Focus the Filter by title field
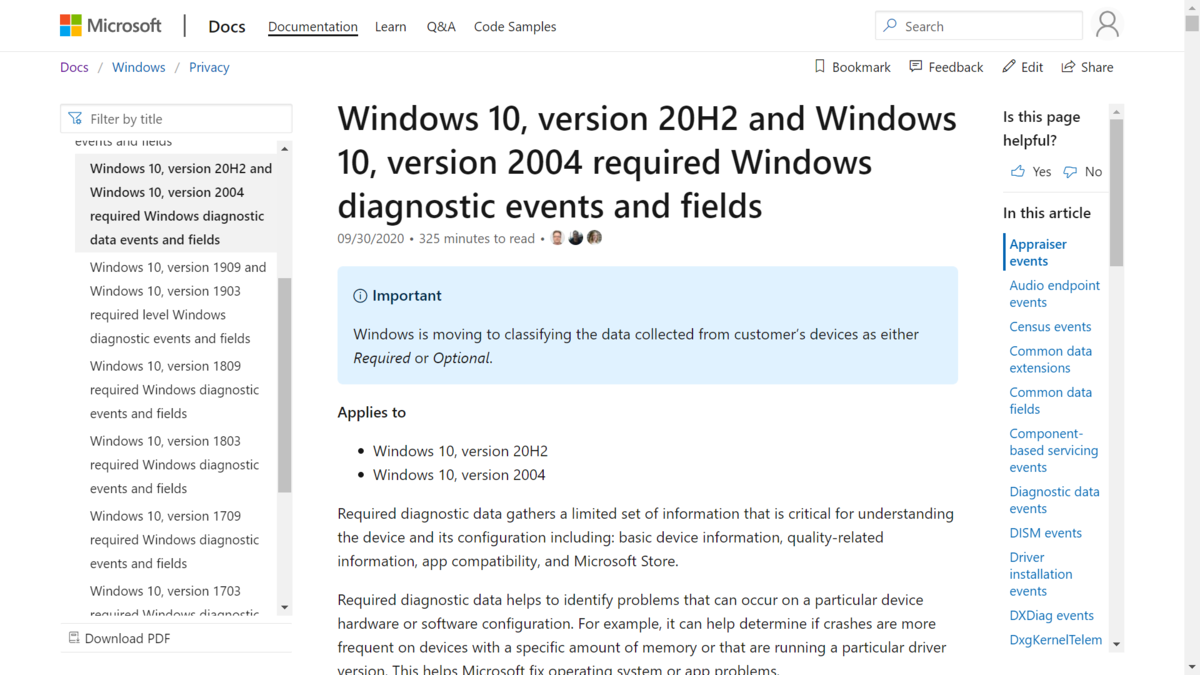This screenshot has width=1200, height=675. click(x=176, y=119)
